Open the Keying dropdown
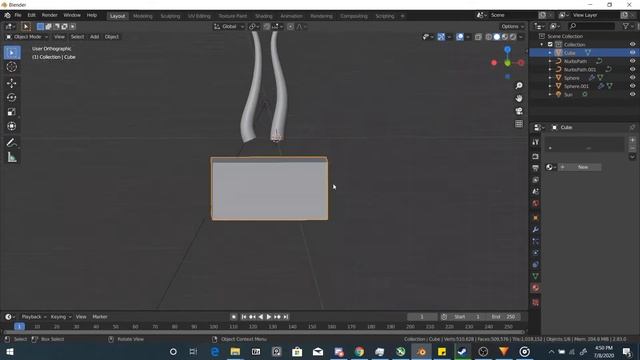 point(61,317)
